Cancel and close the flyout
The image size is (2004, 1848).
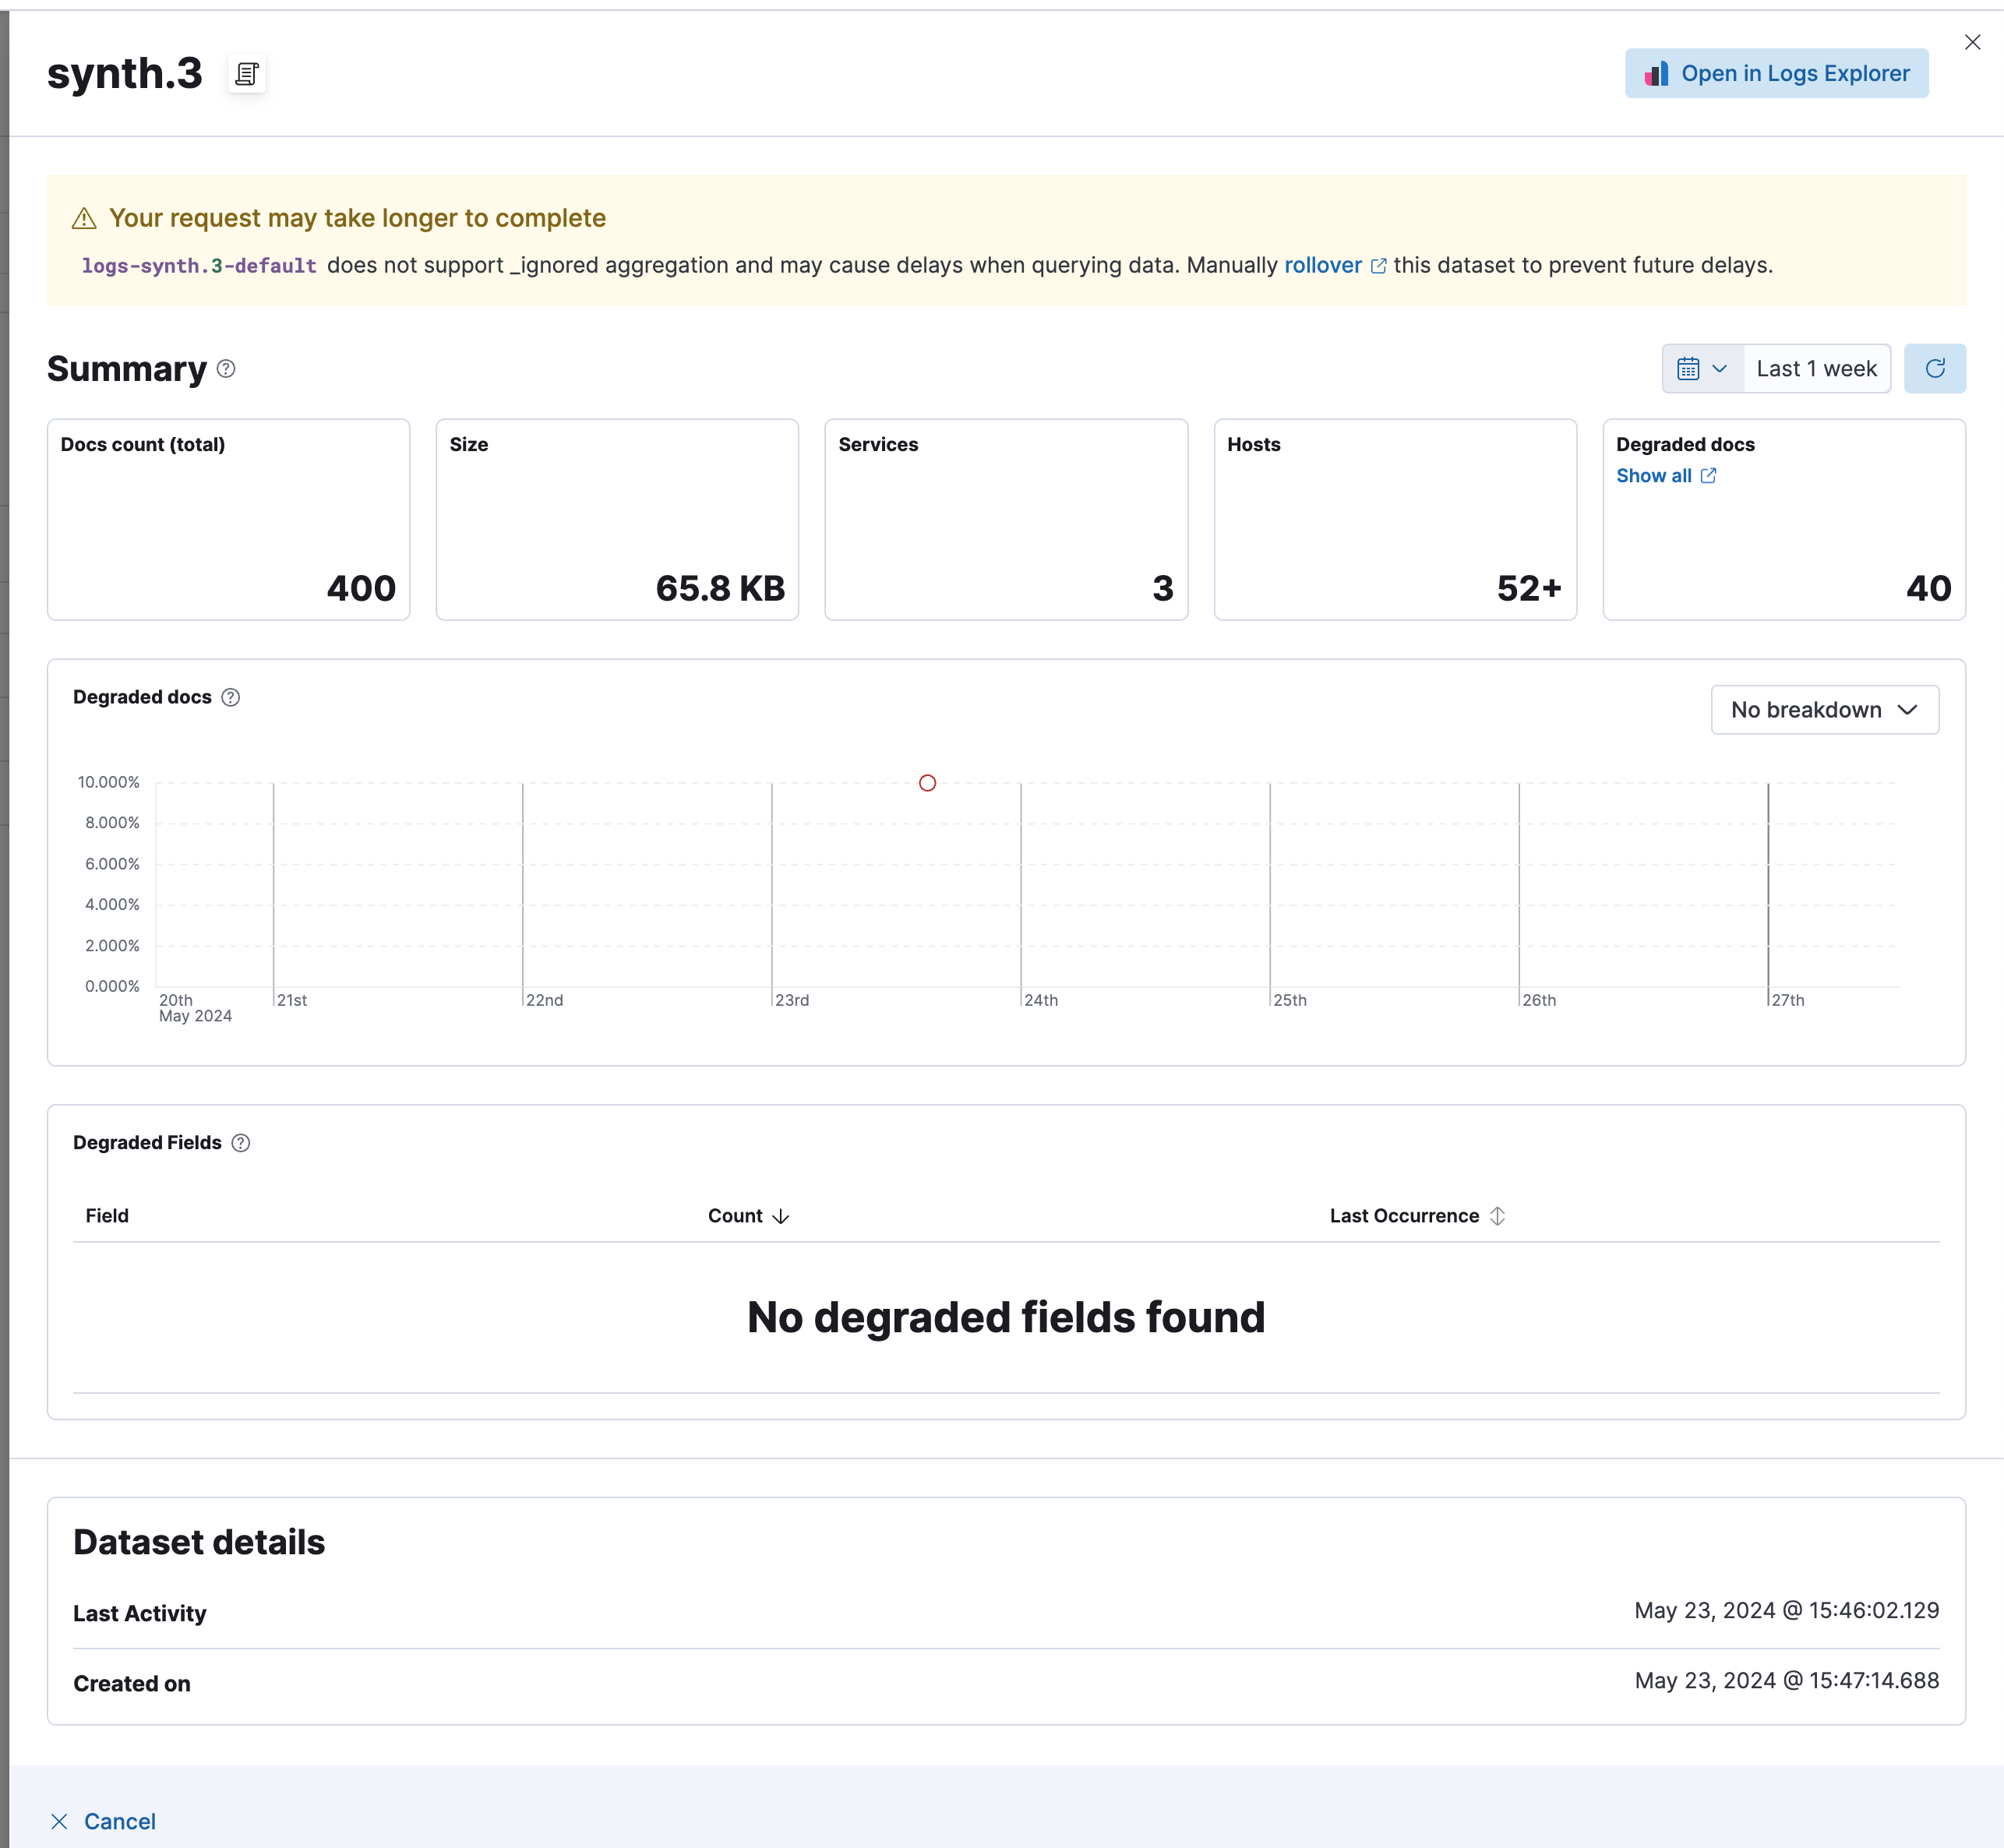click(103, 1821)
